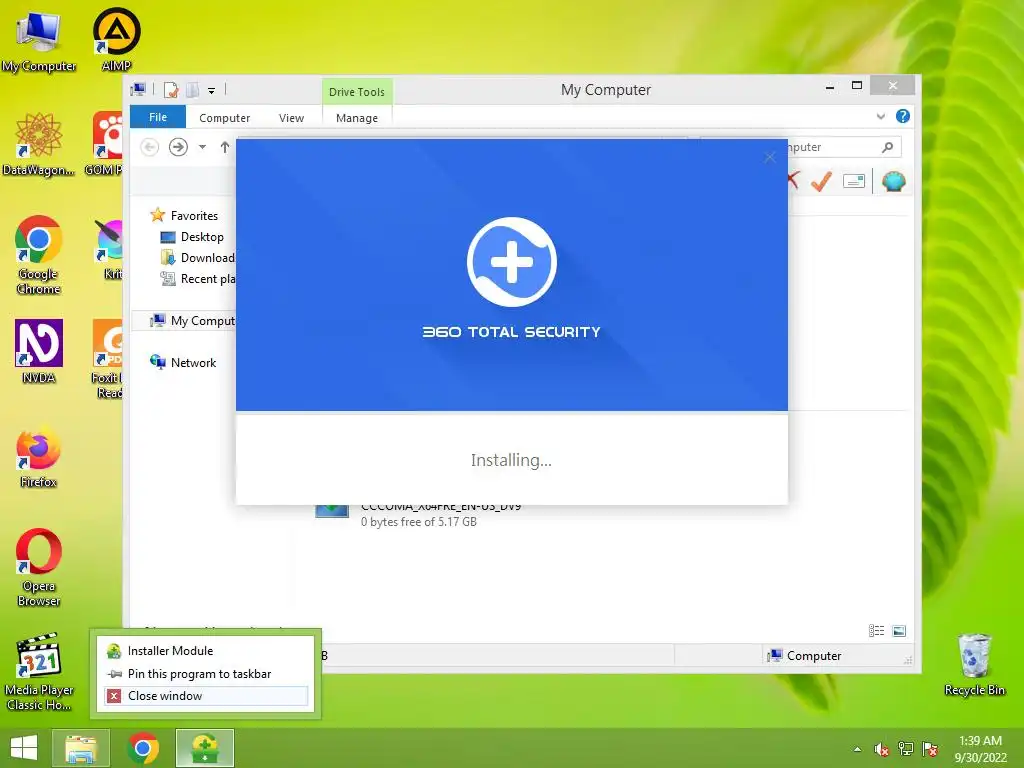Open the recent locations dropdown arrow

point(202,147)
